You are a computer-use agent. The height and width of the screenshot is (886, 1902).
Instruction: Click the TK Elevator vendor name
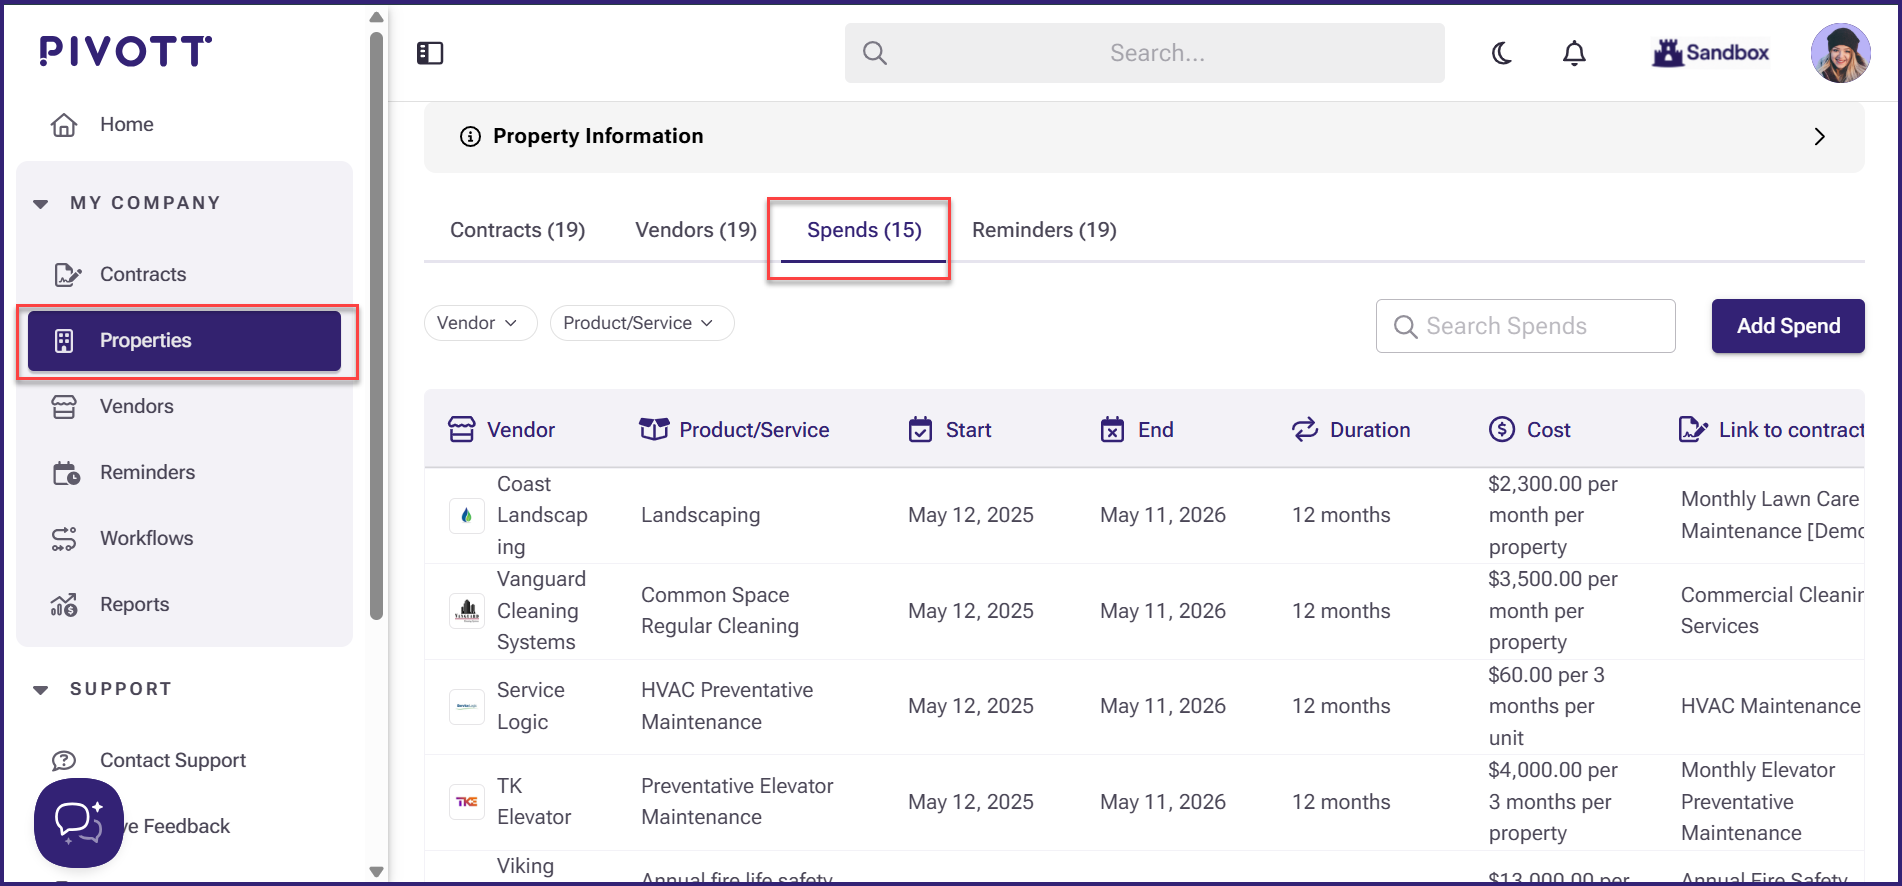[534, 802]
